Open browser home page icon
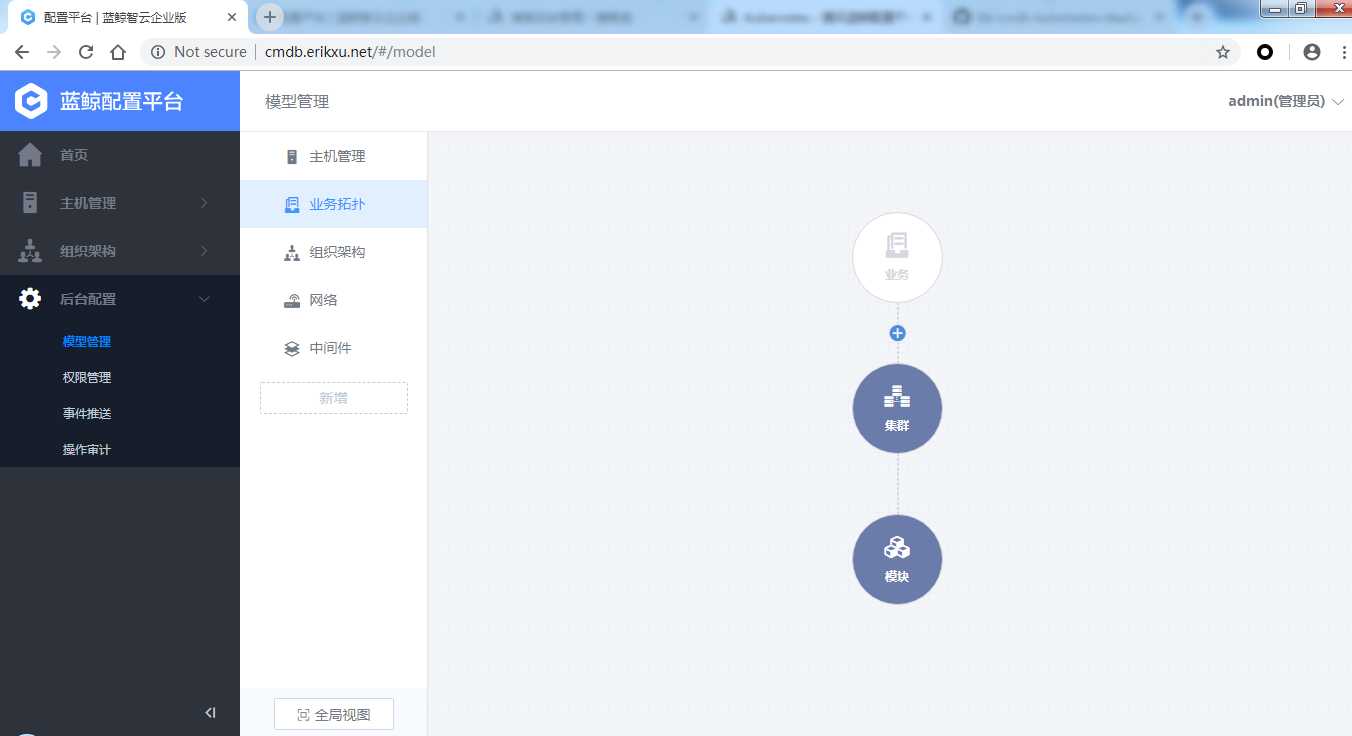The height and width of the screenshot is (736, 1352). point(118,52)
